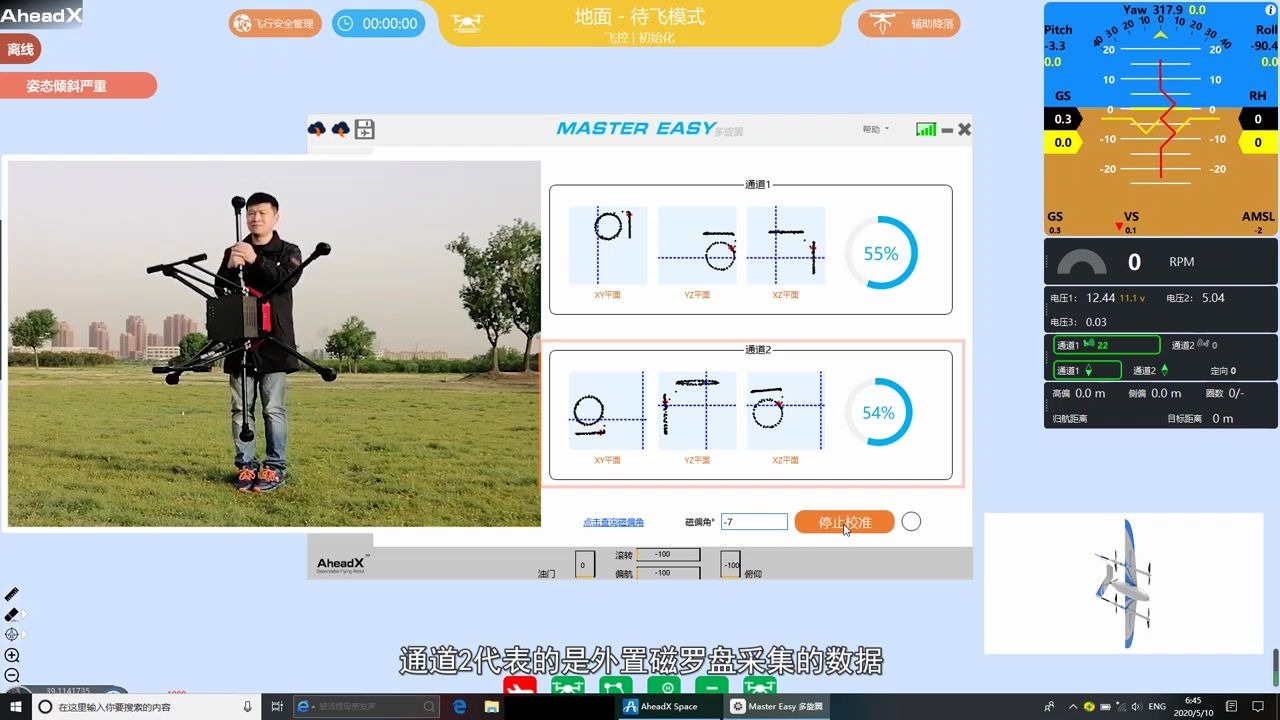This screenshot has height=720, width=1280.
Task: Click the 通道2 YZ平面 calibration plot
Action: coord(697,411)
